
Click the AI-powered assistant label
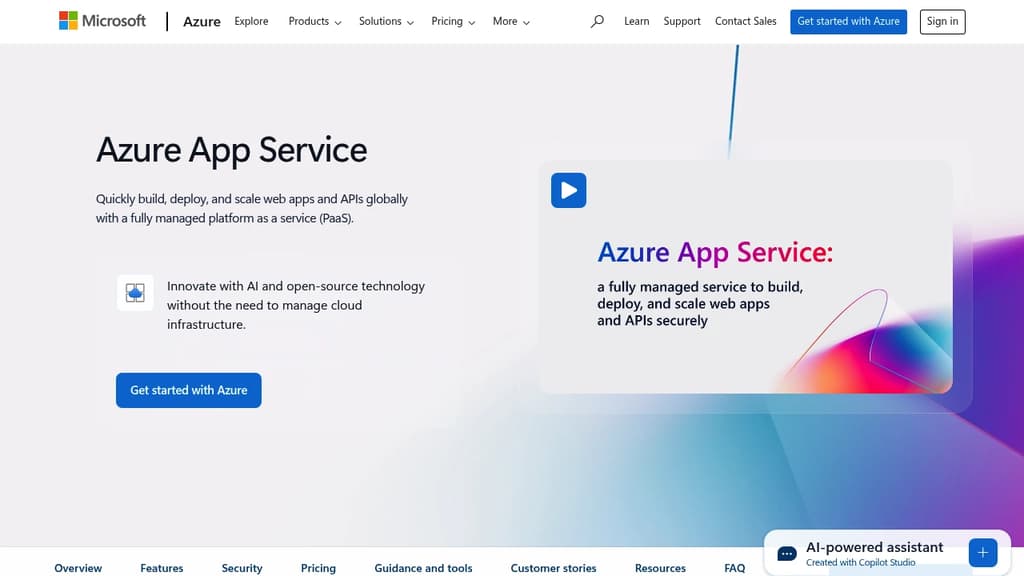[874, 547]
